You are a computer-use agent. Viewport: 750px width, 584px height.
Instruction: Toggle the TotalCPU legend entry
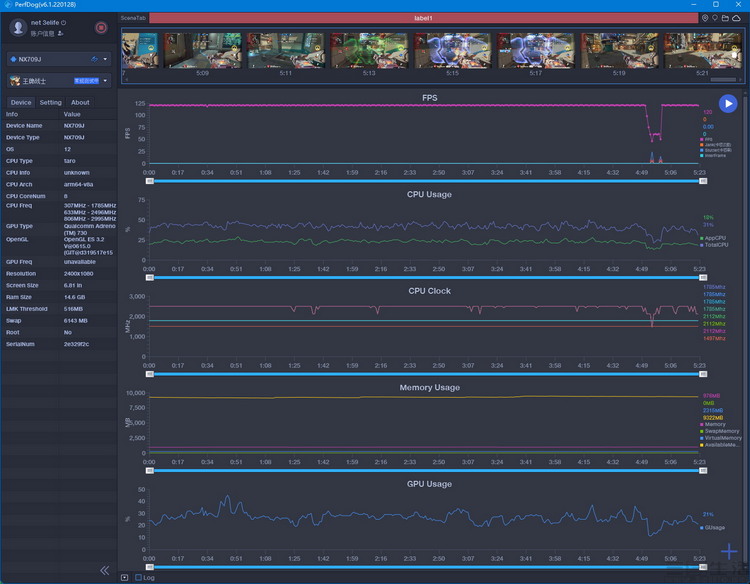[714, 245]
